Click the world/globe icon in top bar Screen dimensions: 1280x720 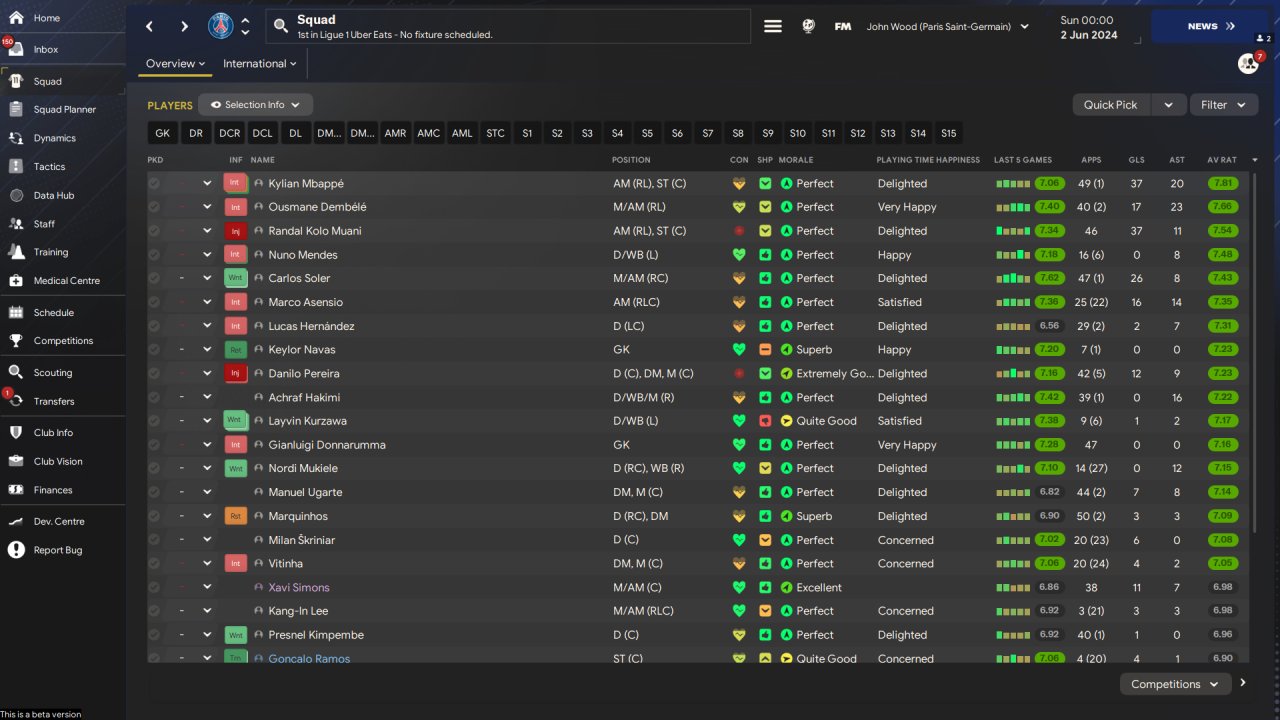pyautogui.click(x=808, y=27)
